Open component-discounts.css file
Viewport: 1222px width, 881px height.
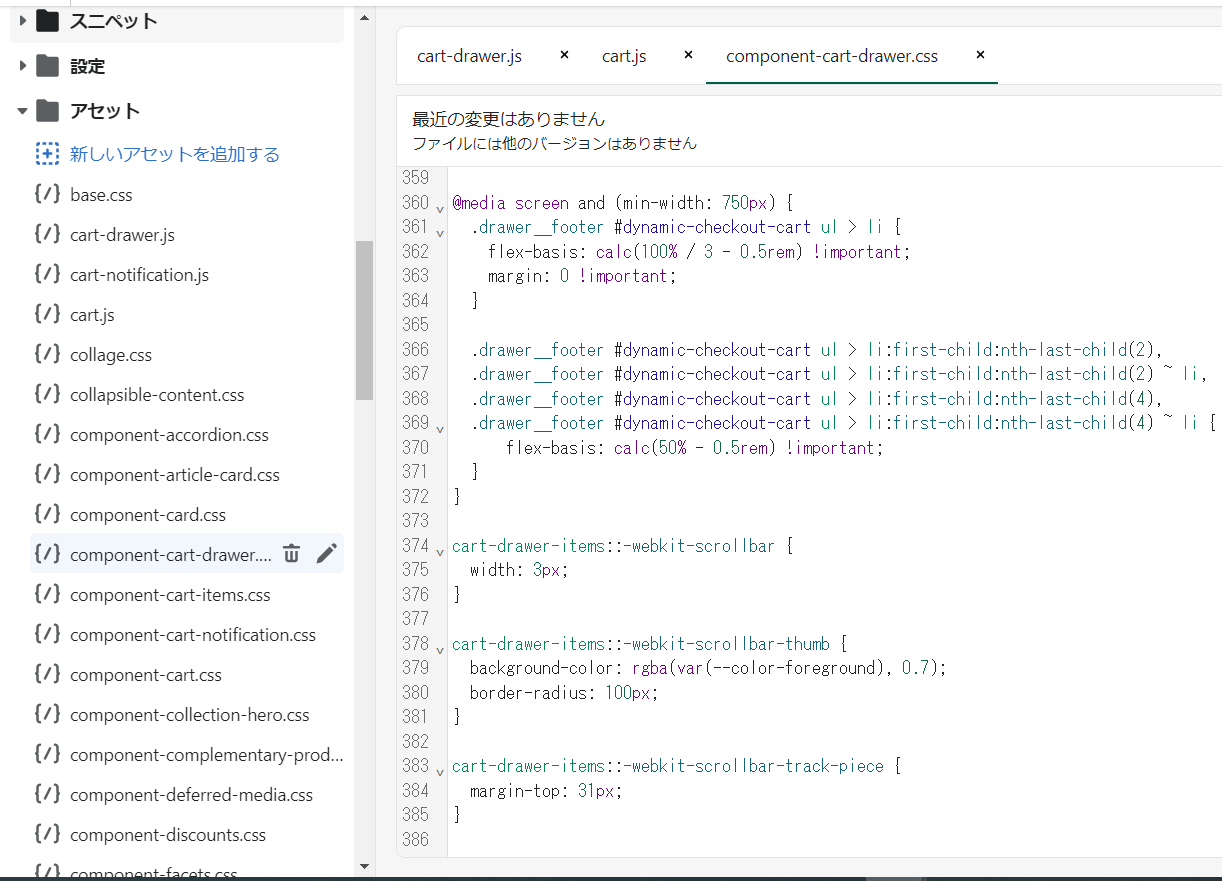(x=168, y=835)
